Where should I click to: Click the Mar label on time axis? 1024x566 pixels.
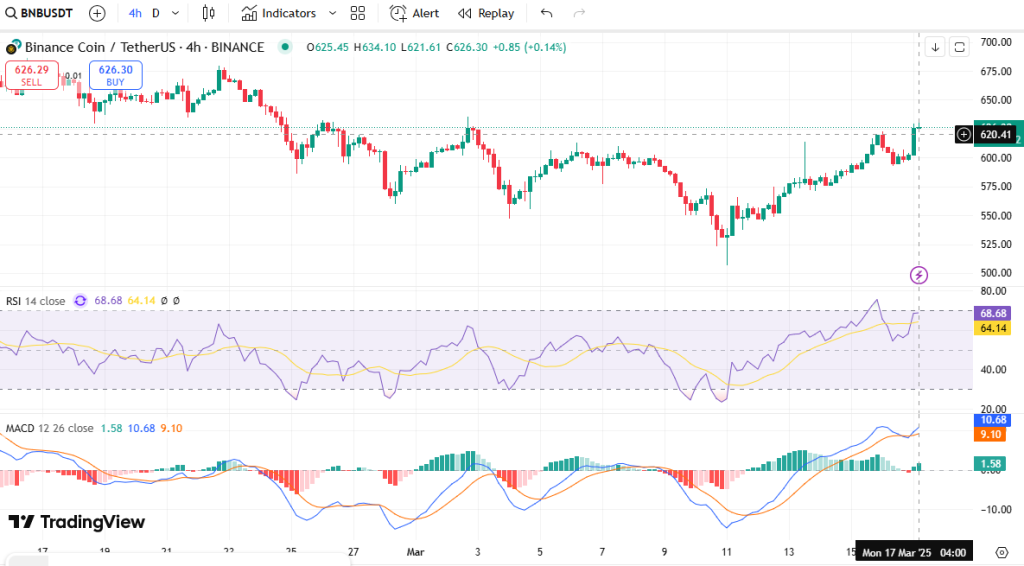(x=415, y=552)
